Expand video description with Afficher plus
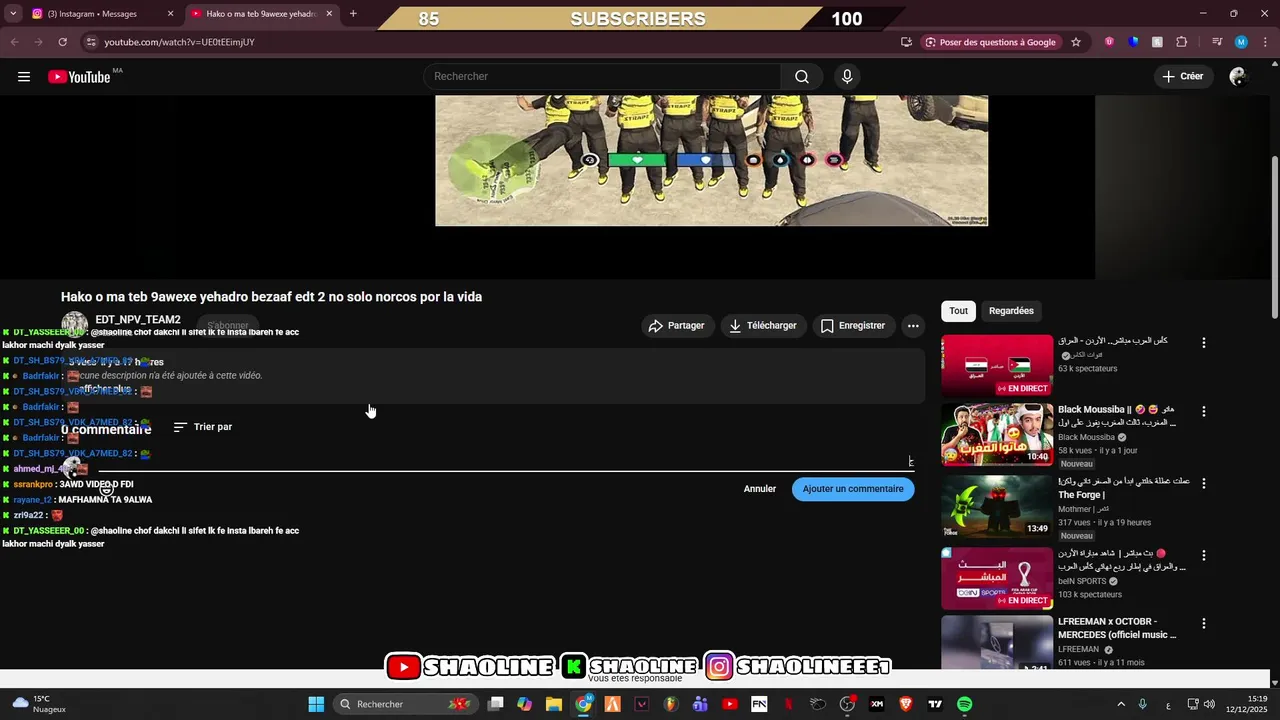 click(x=104, y=389)
